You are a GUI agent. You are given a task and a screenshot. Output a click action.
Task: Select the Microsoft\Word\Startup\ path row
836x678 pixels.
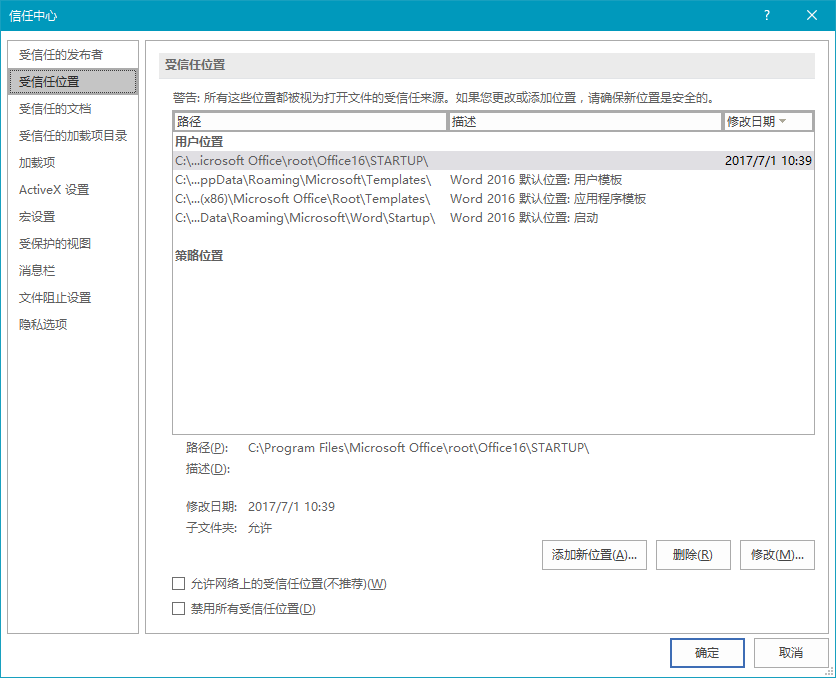[x=493, y=218]
